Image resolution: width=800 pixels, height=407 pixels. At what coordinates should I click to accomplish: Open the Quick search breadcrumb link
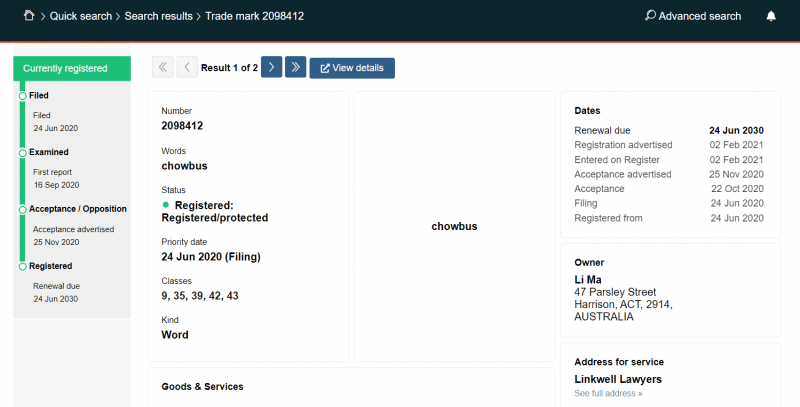pyautogui.click(x=81, y=16)
